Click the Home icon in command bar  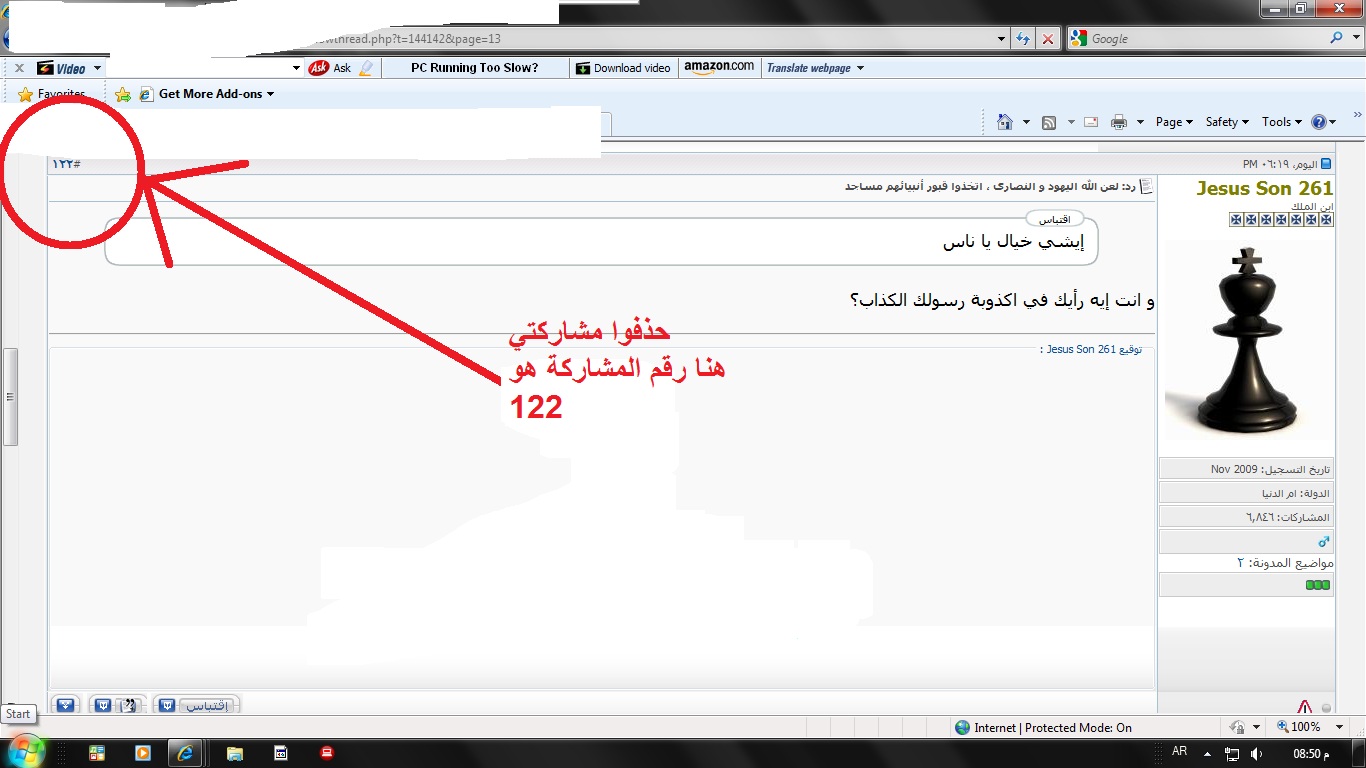[x=1005, y=122]
